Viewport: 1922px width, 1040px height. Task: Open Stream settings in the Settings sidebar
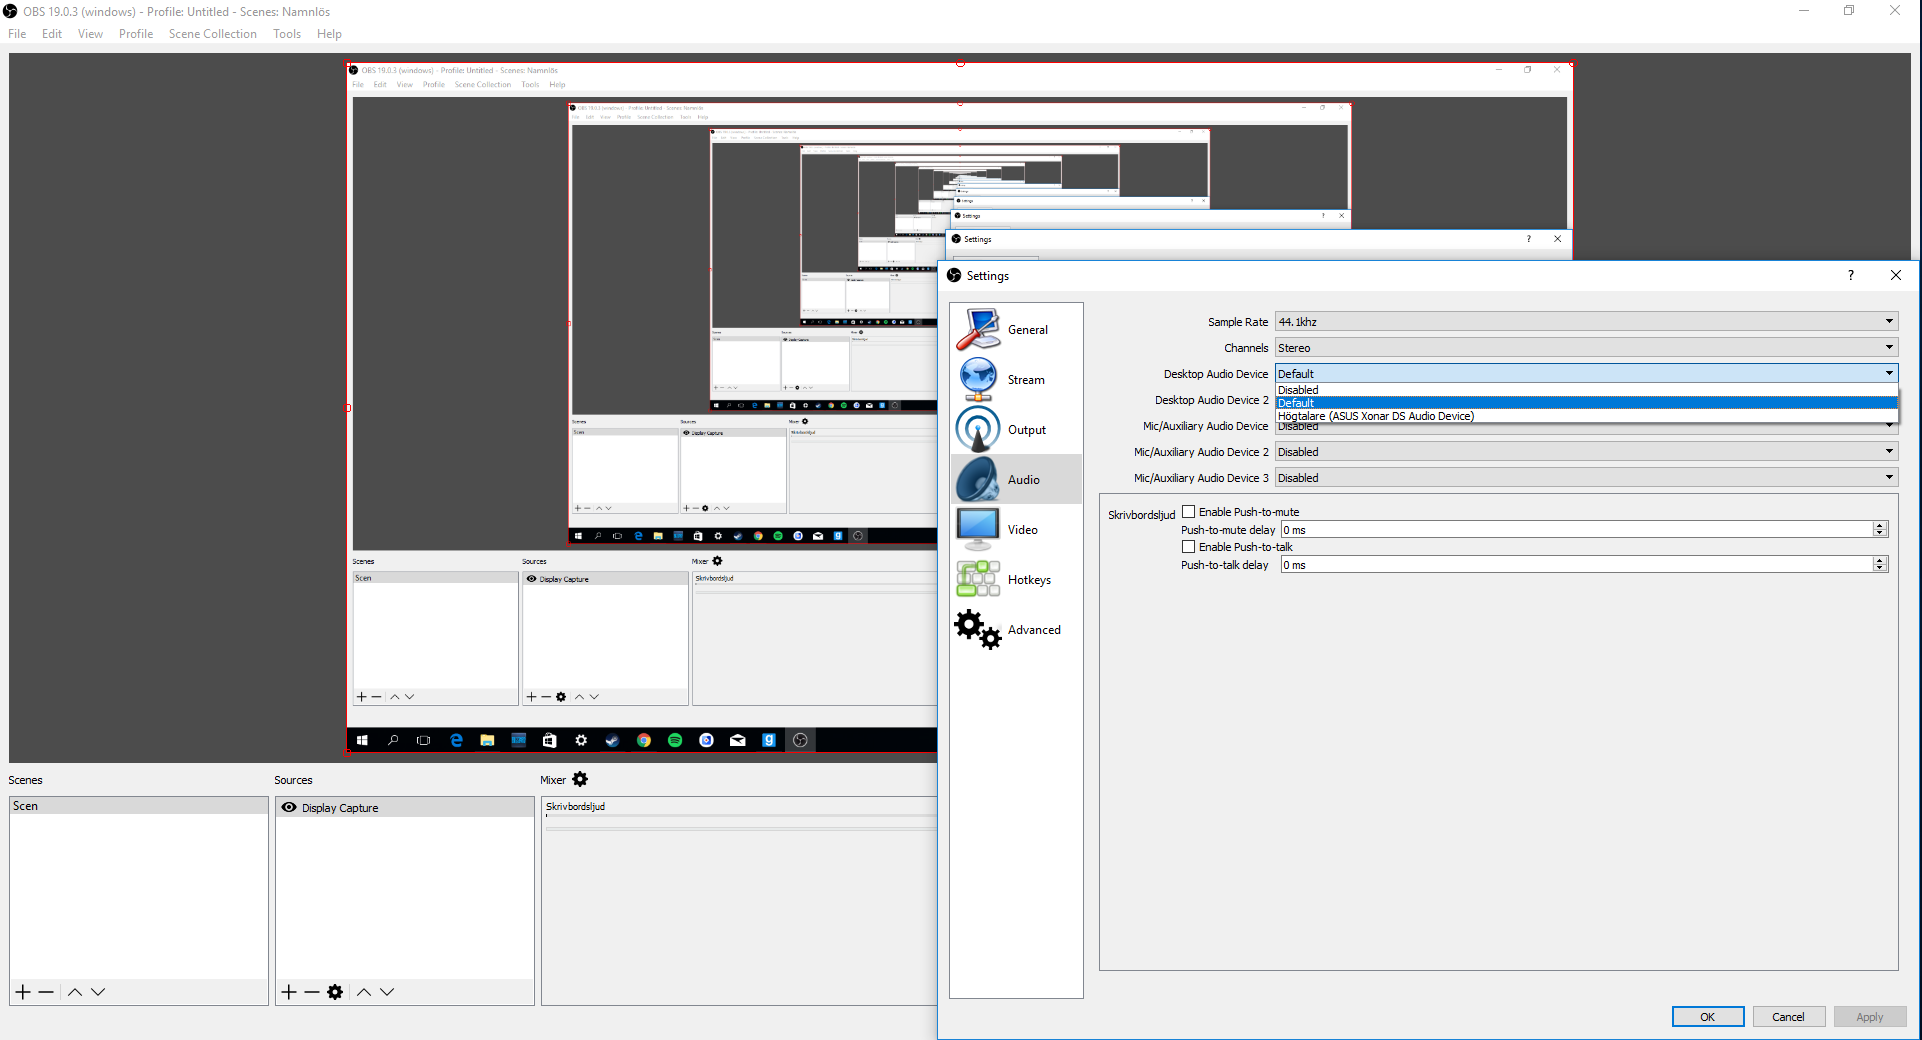point(1016,379)
